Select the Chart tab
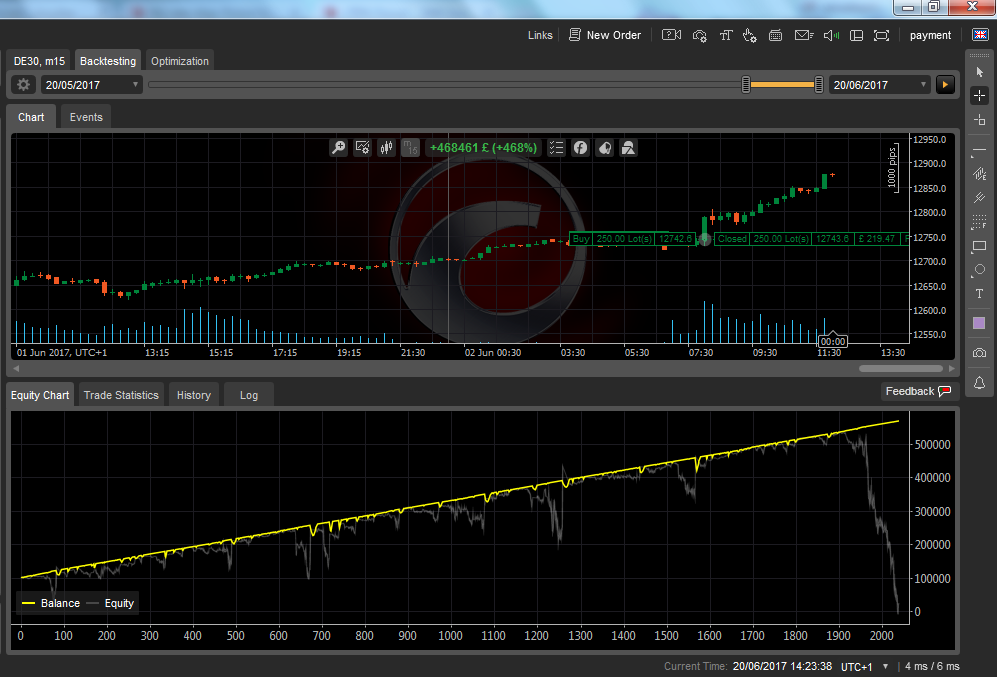Viewport: 997px width, 677px height. (31, 117)
